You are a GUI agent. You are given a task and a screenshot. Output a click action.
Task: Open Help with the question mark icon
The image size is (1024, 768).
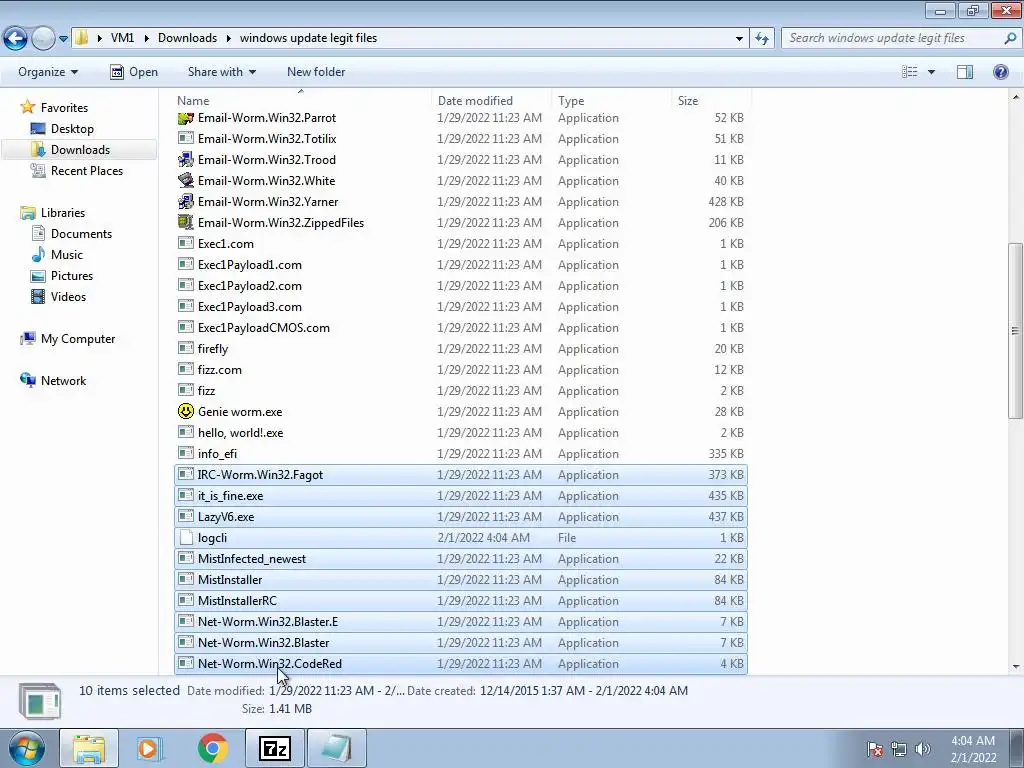tap(1000, 72)
